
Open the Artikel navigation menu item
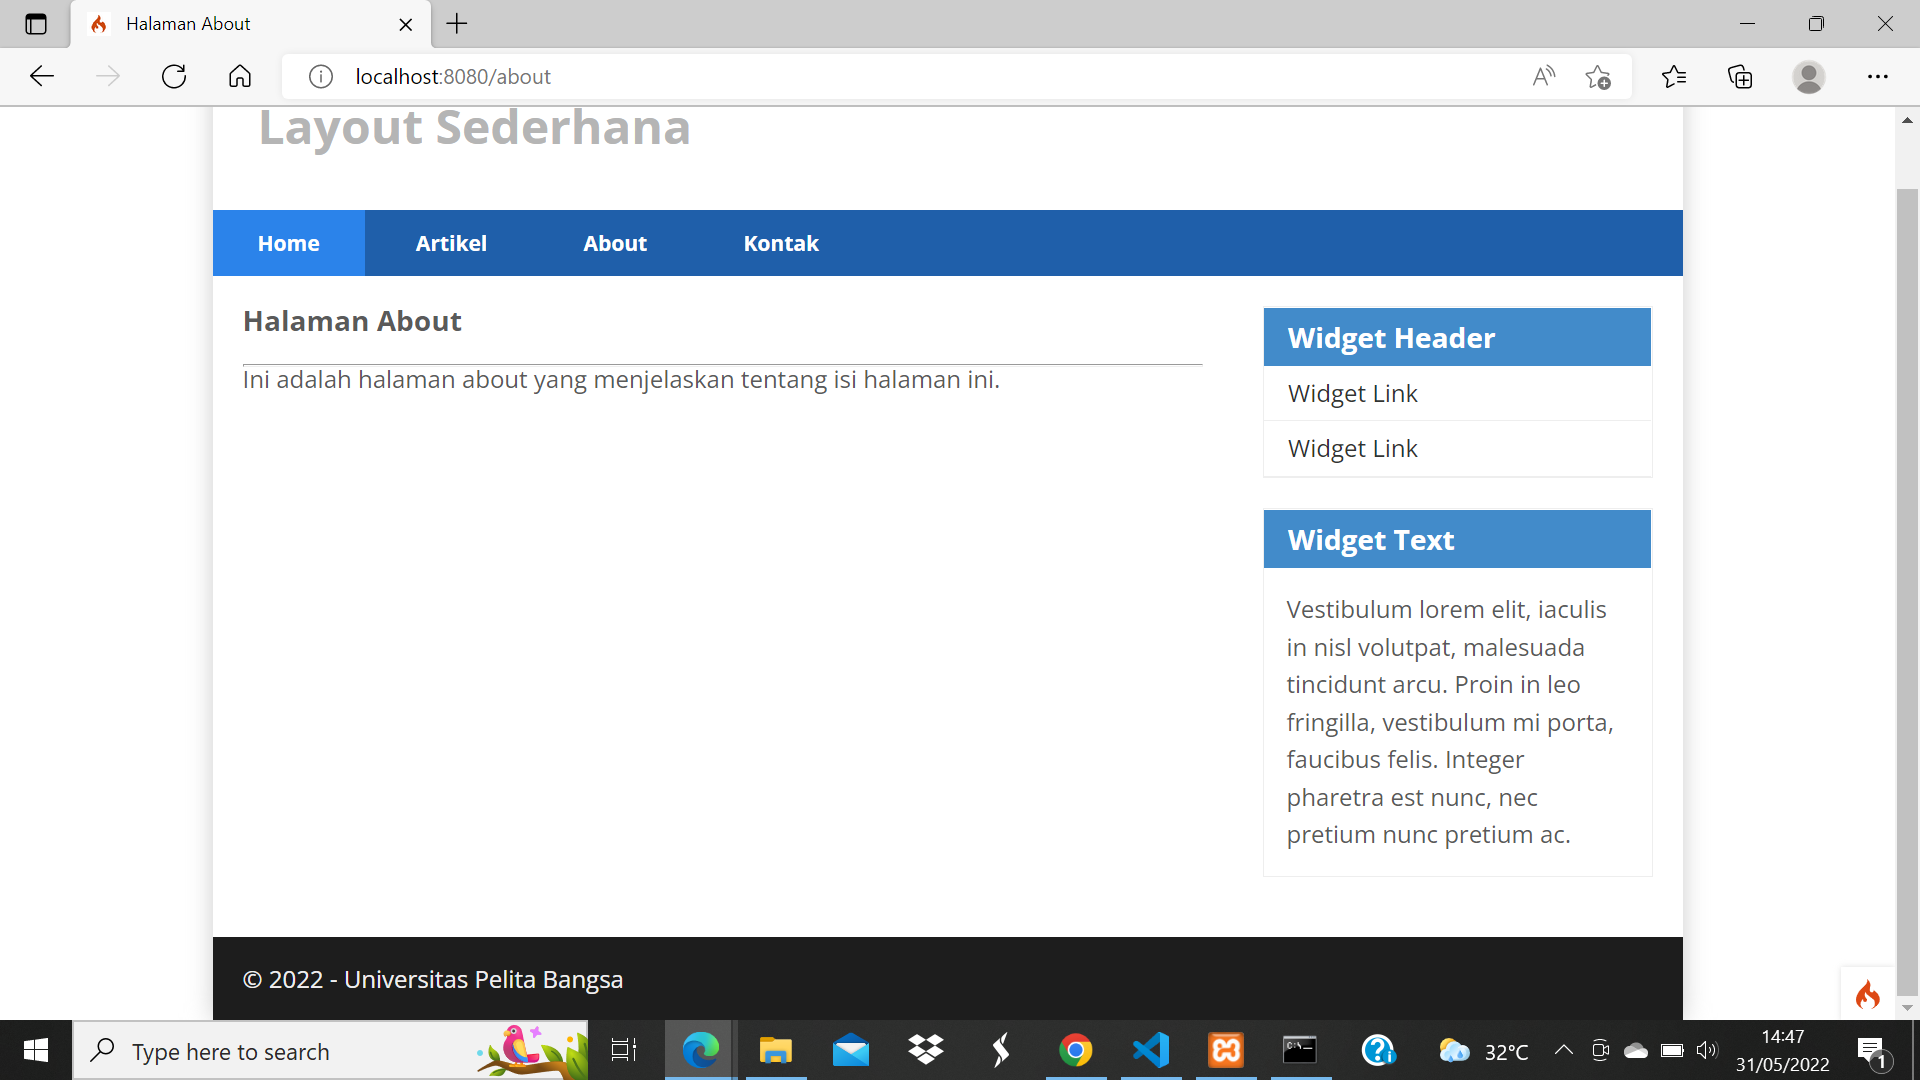click(451, 243)
